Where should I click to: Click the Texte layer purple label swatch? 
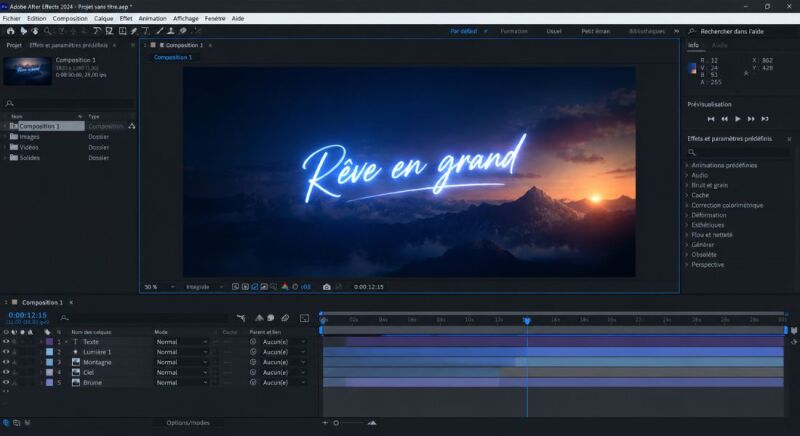[49, 342]
